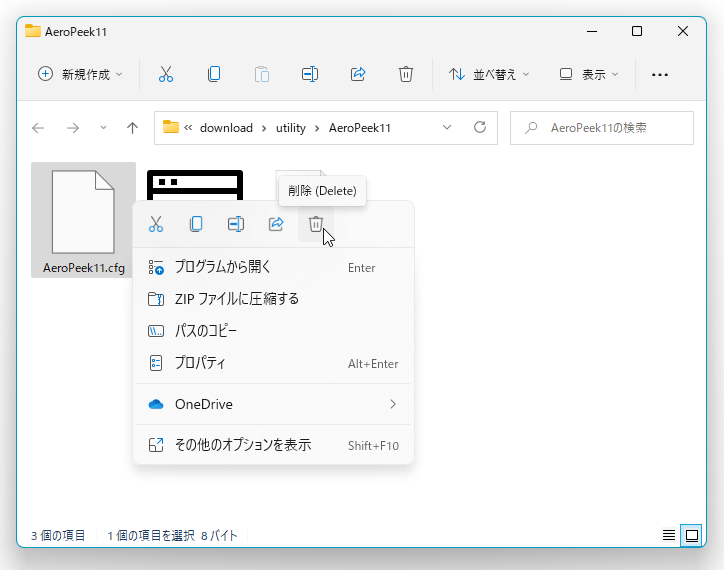Image resolution: width=724 pixels, height=570 pixels.
Task: Click the Copy icon in the top toolbar
Action: point(214,74)
